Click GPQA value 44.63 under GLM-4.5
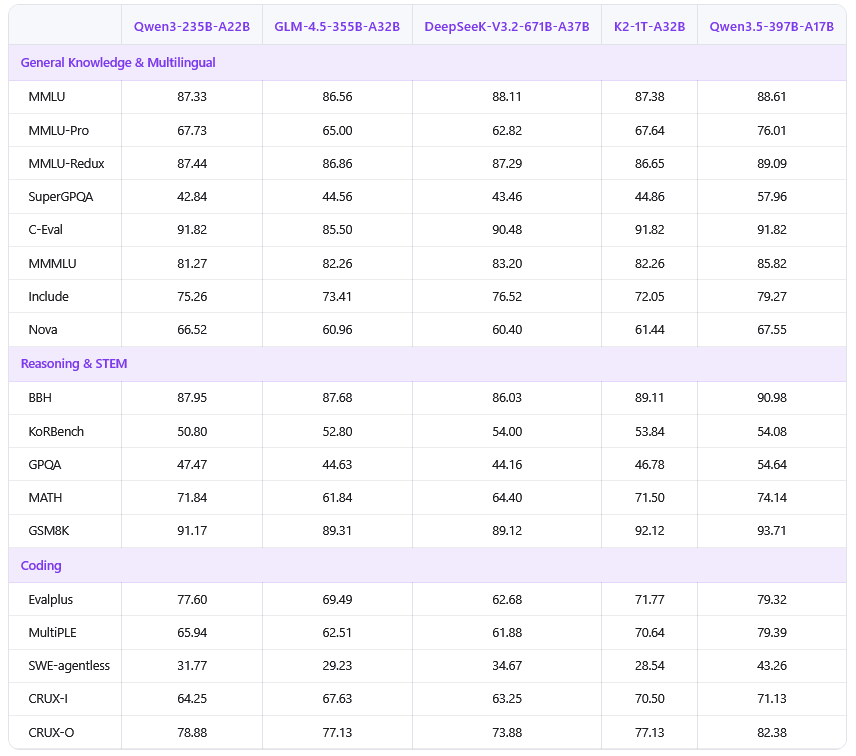856x756 pixels. (337, 465)
